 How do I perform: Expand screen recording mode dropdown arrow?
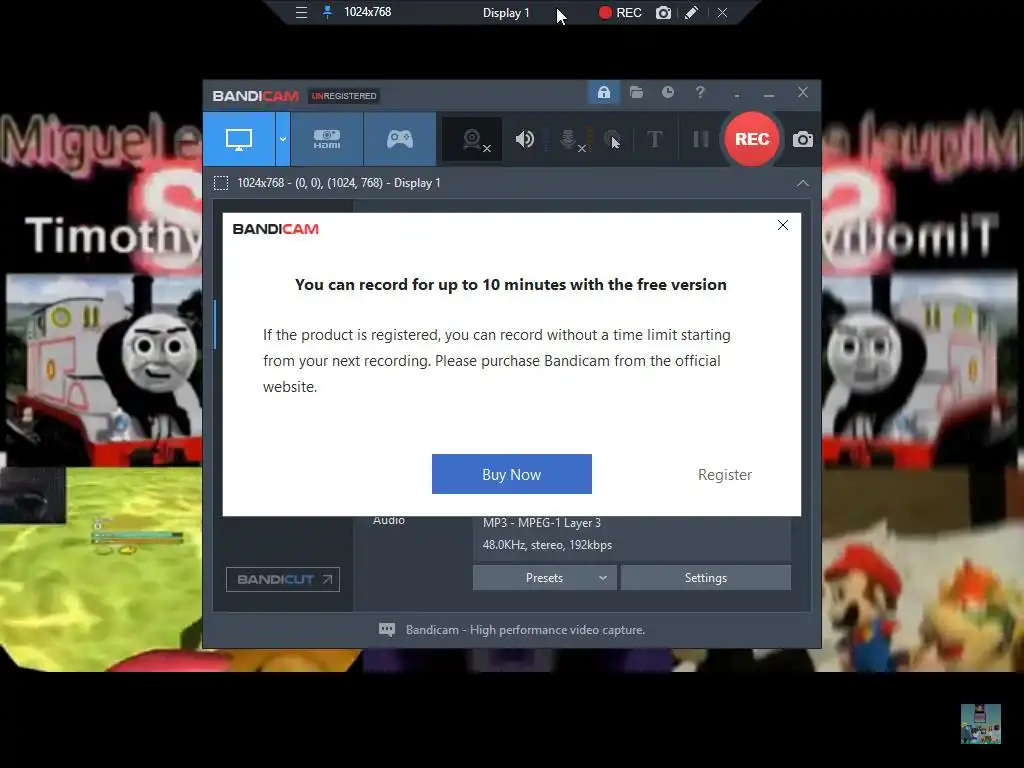(283, 139)
